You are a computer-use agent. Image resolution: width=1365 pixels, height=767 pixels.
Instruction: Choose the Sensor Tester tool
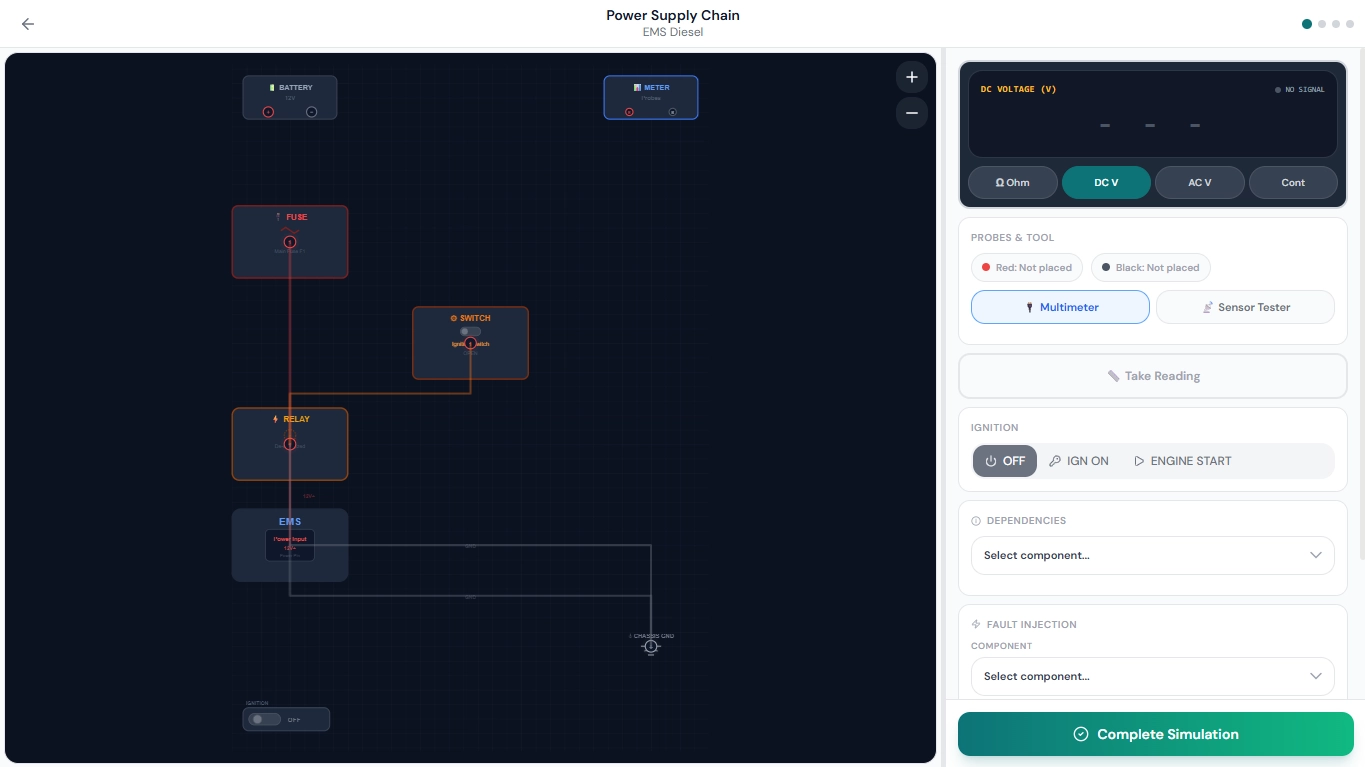[1244, 307]
